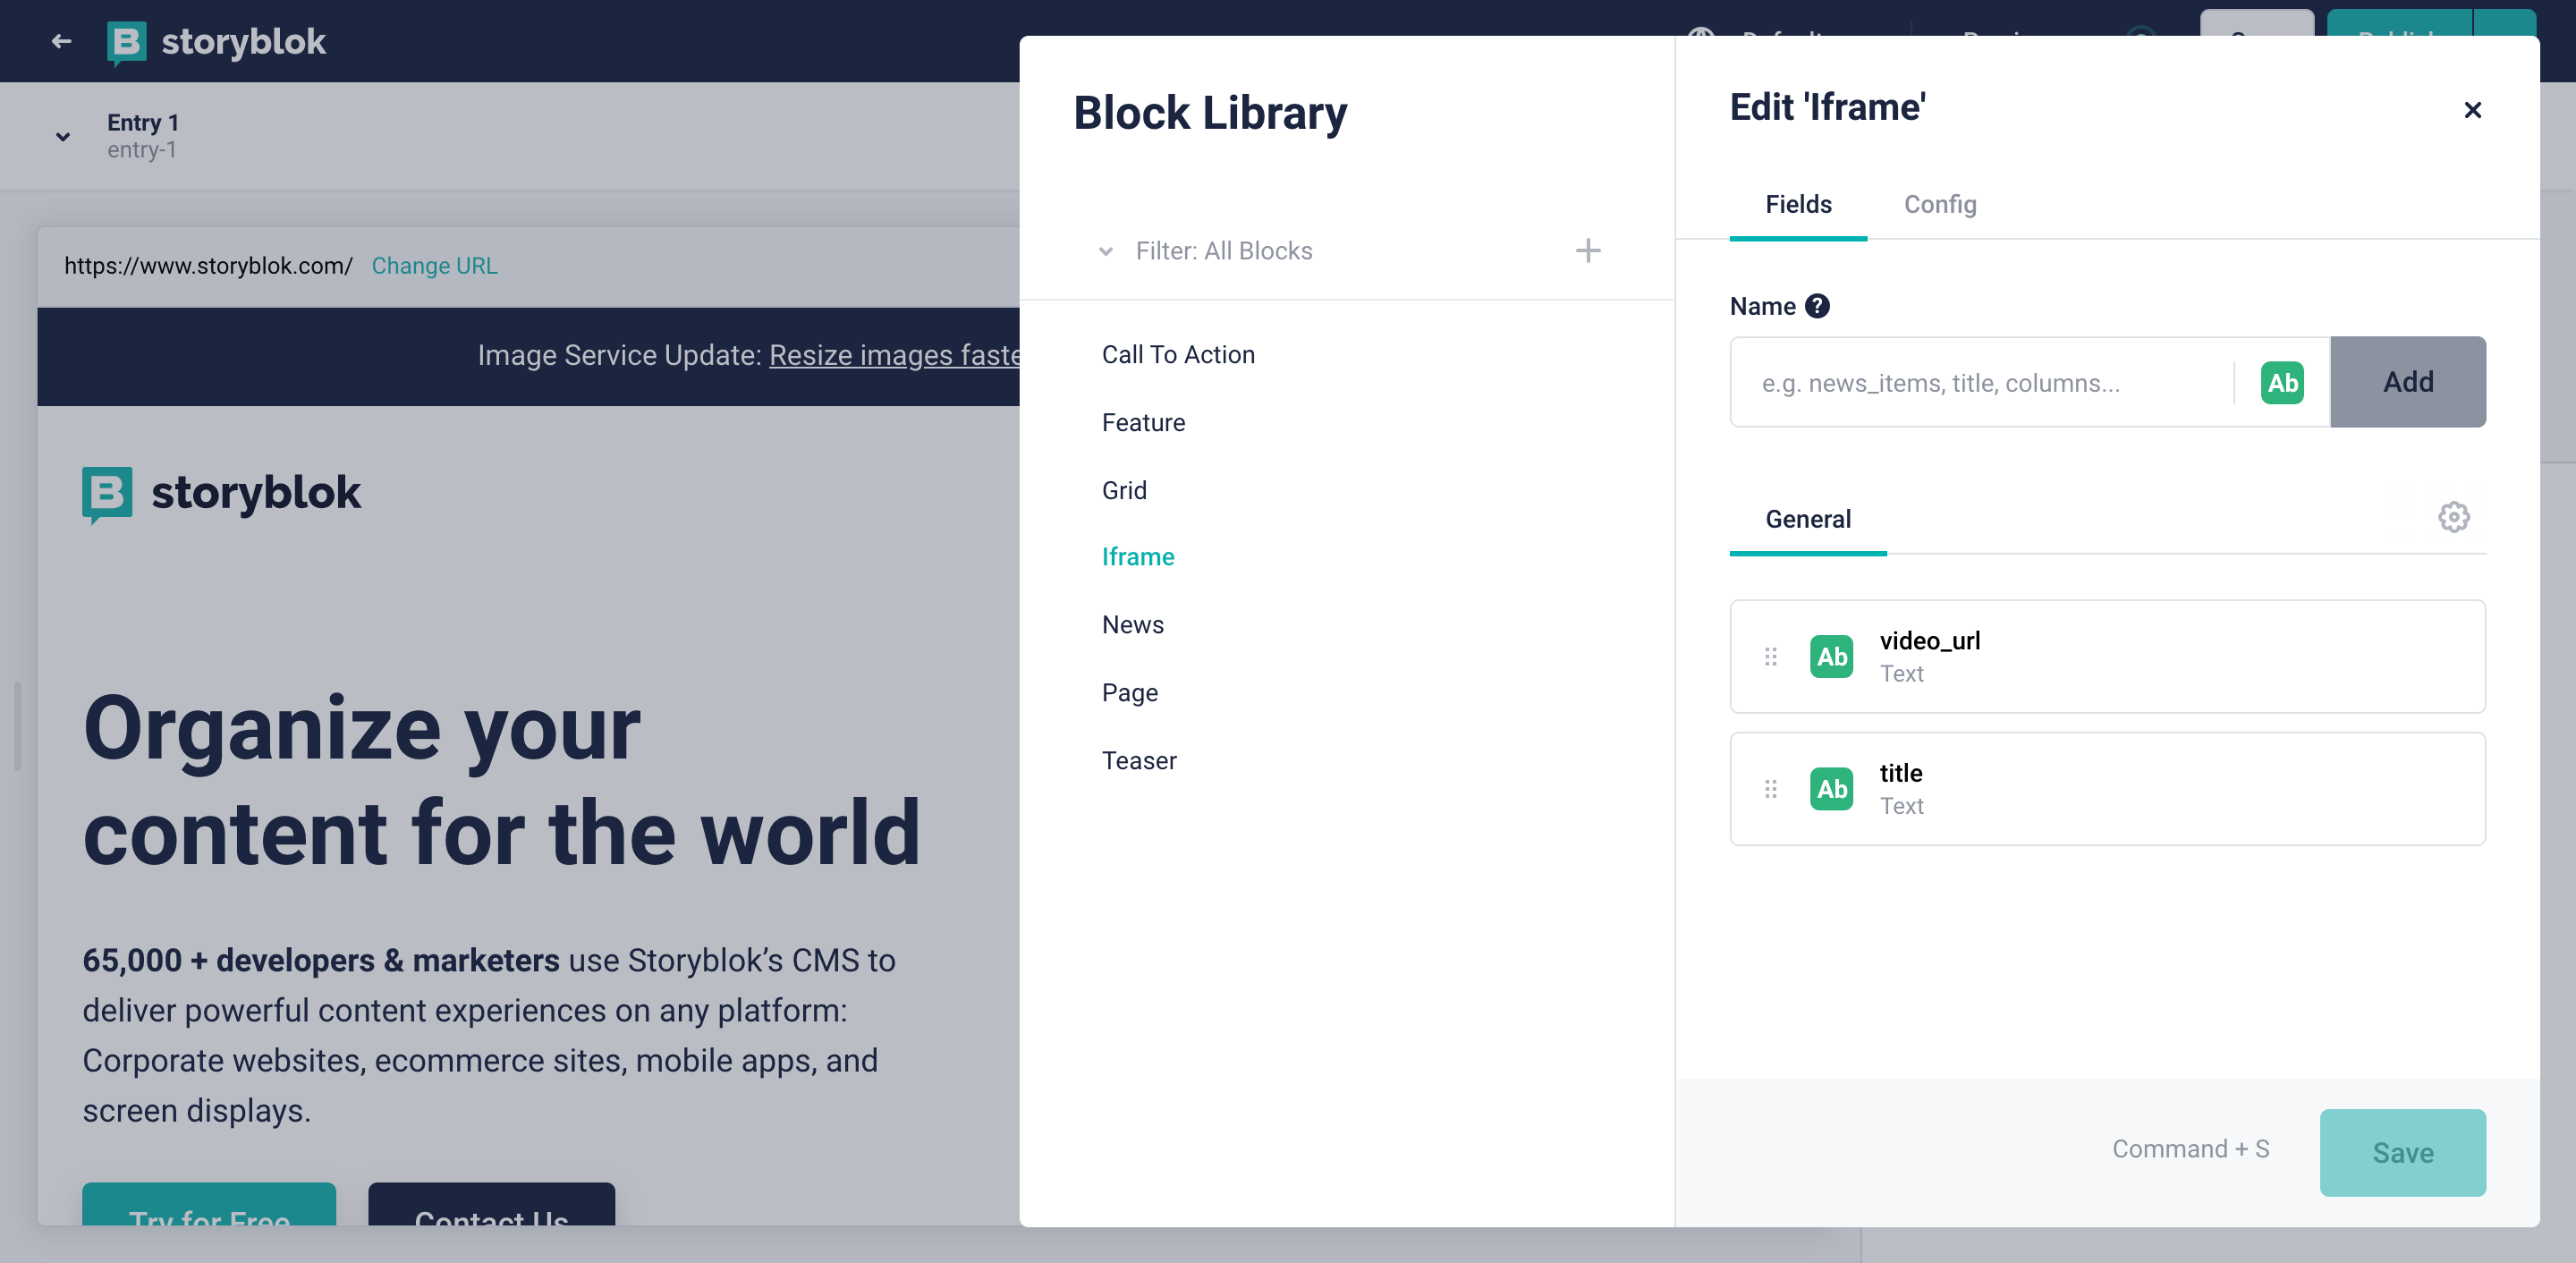Click drag handle of video_url field
Screen dimensions: 2576x1263
point(1770,656)
